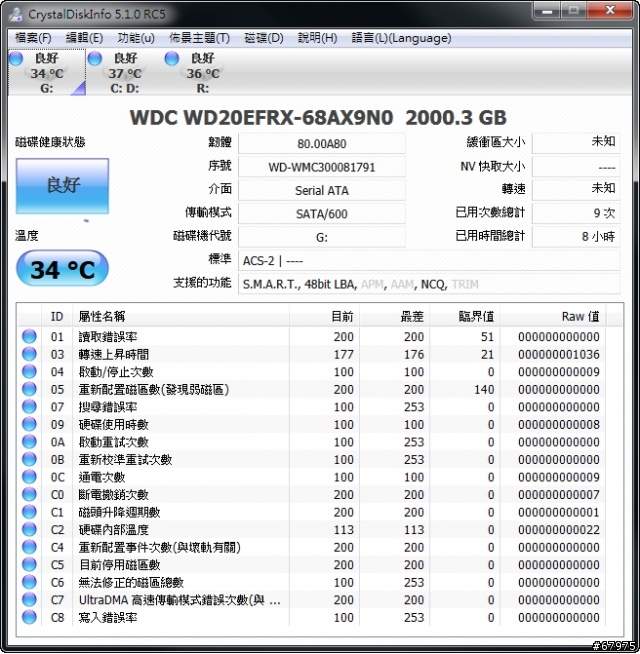Click the large 34 °C temperature indicator
640x654 pixels.
pyautogui.click(x=62, y=269)
